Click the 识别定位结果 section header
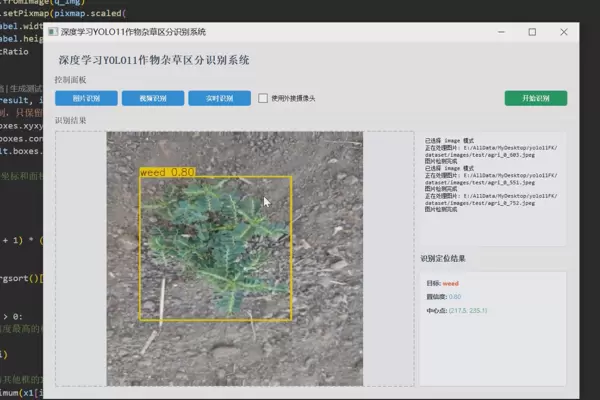The image size is (600, 400). tap(443, 259)
